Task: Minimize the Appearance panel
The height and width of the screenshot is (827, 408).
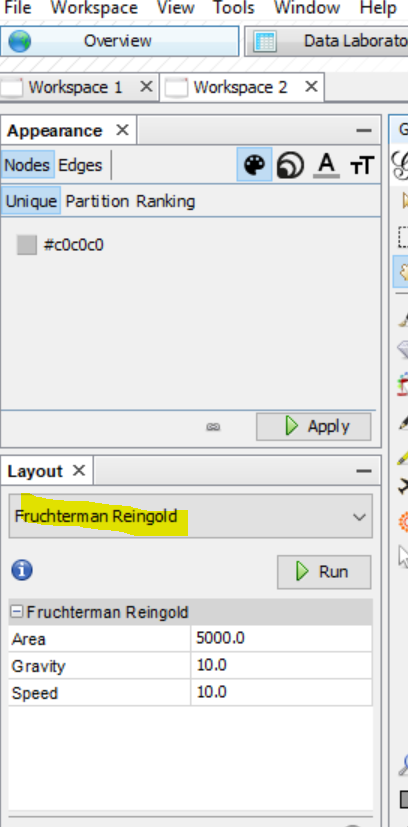Action: tap(364, 130)
